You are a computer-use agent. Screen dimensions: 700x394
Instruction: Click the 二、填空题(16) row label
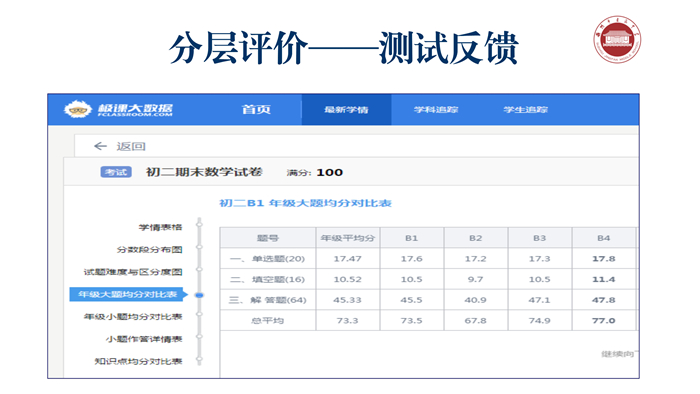point(267,279)
